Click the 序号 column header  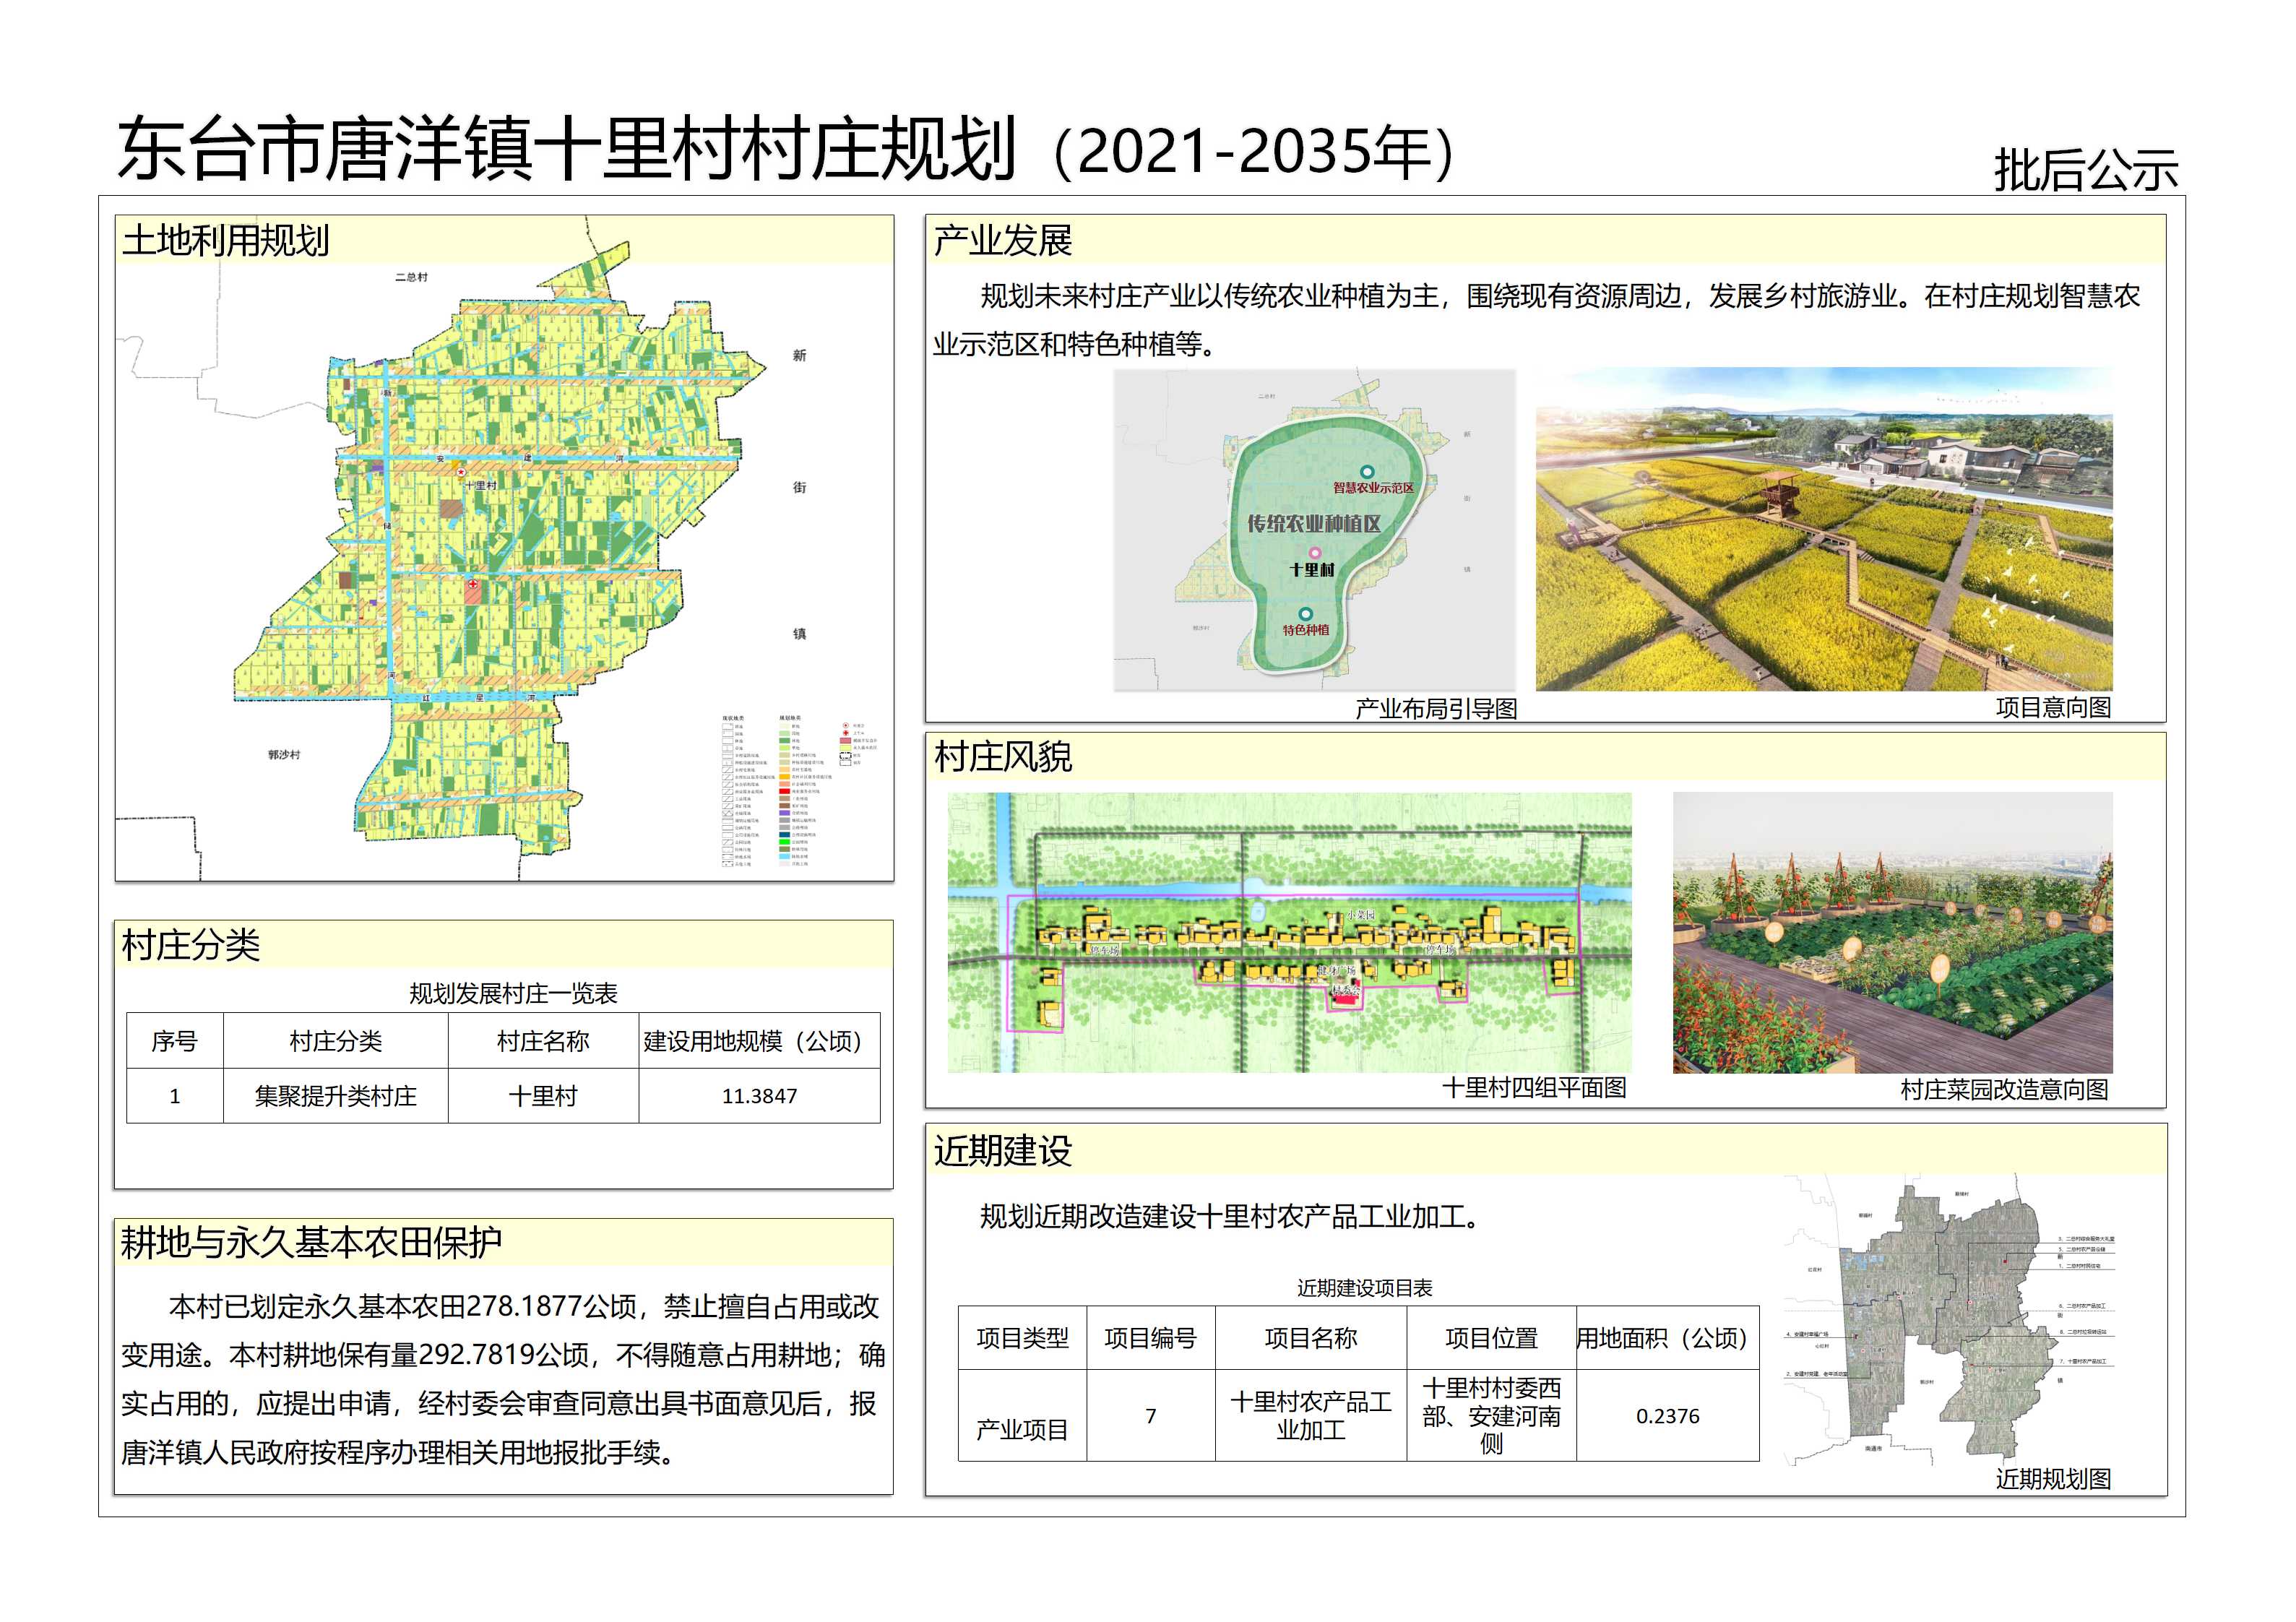175,1041
